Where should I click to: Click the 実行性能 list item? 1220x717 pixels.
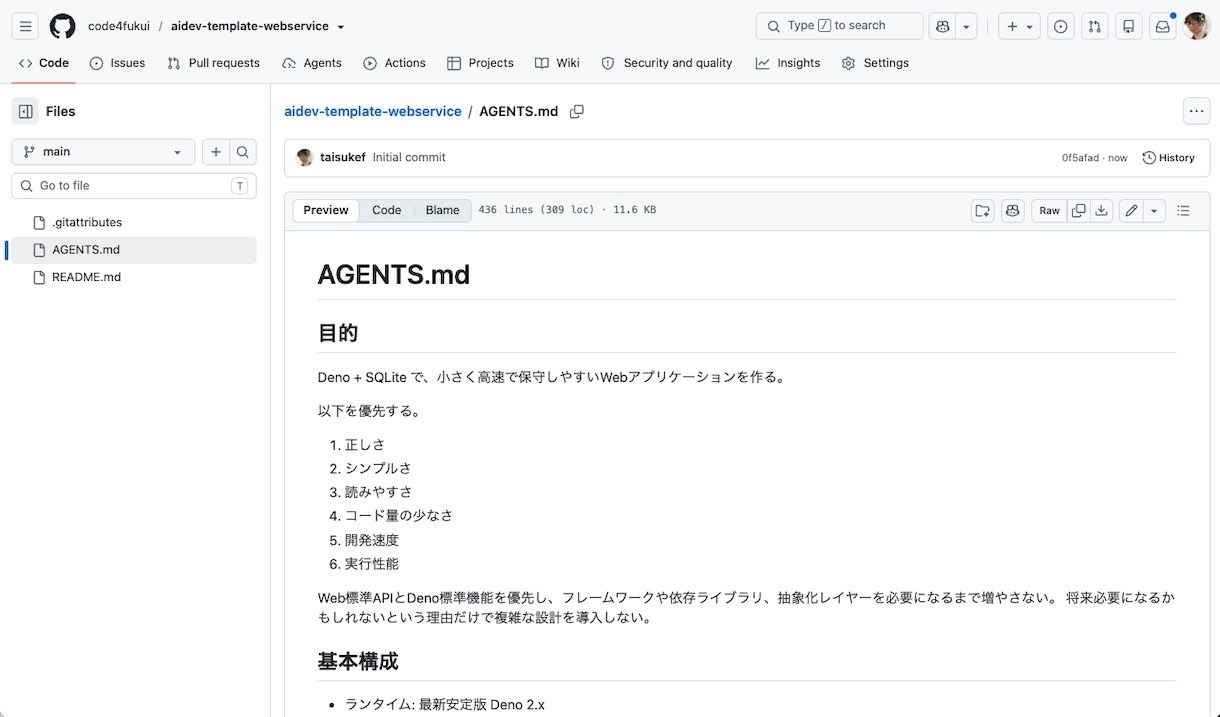pyautogui.click(x=372, y=564)
